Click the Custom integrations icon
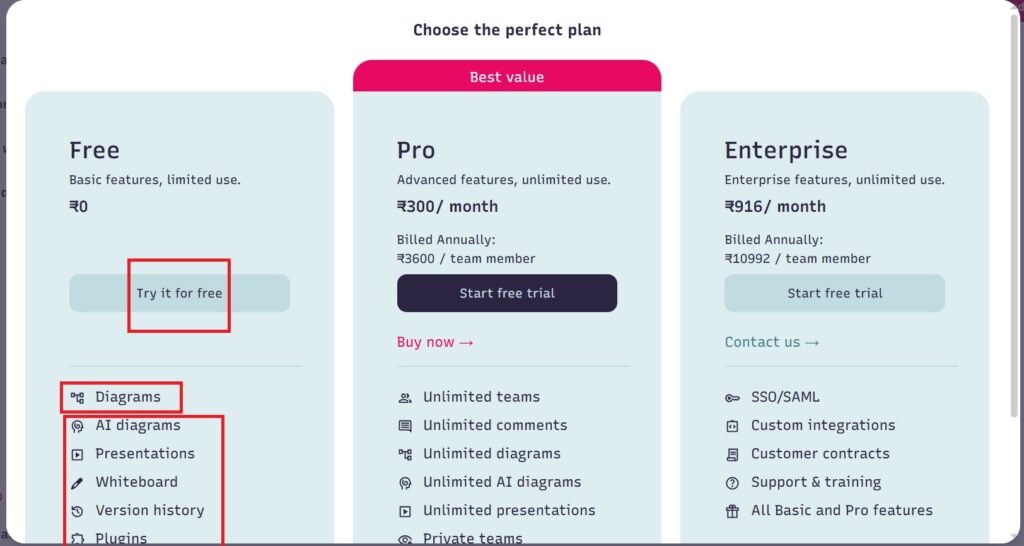Viewport: 1024px width, 546px height. click(x=733, y=426)
